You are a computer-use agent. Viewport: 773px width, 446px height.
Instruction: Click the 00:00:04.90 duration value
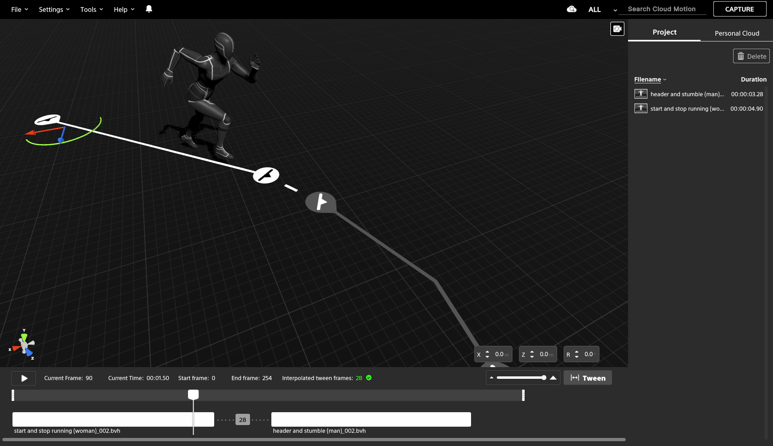(747, 109)
